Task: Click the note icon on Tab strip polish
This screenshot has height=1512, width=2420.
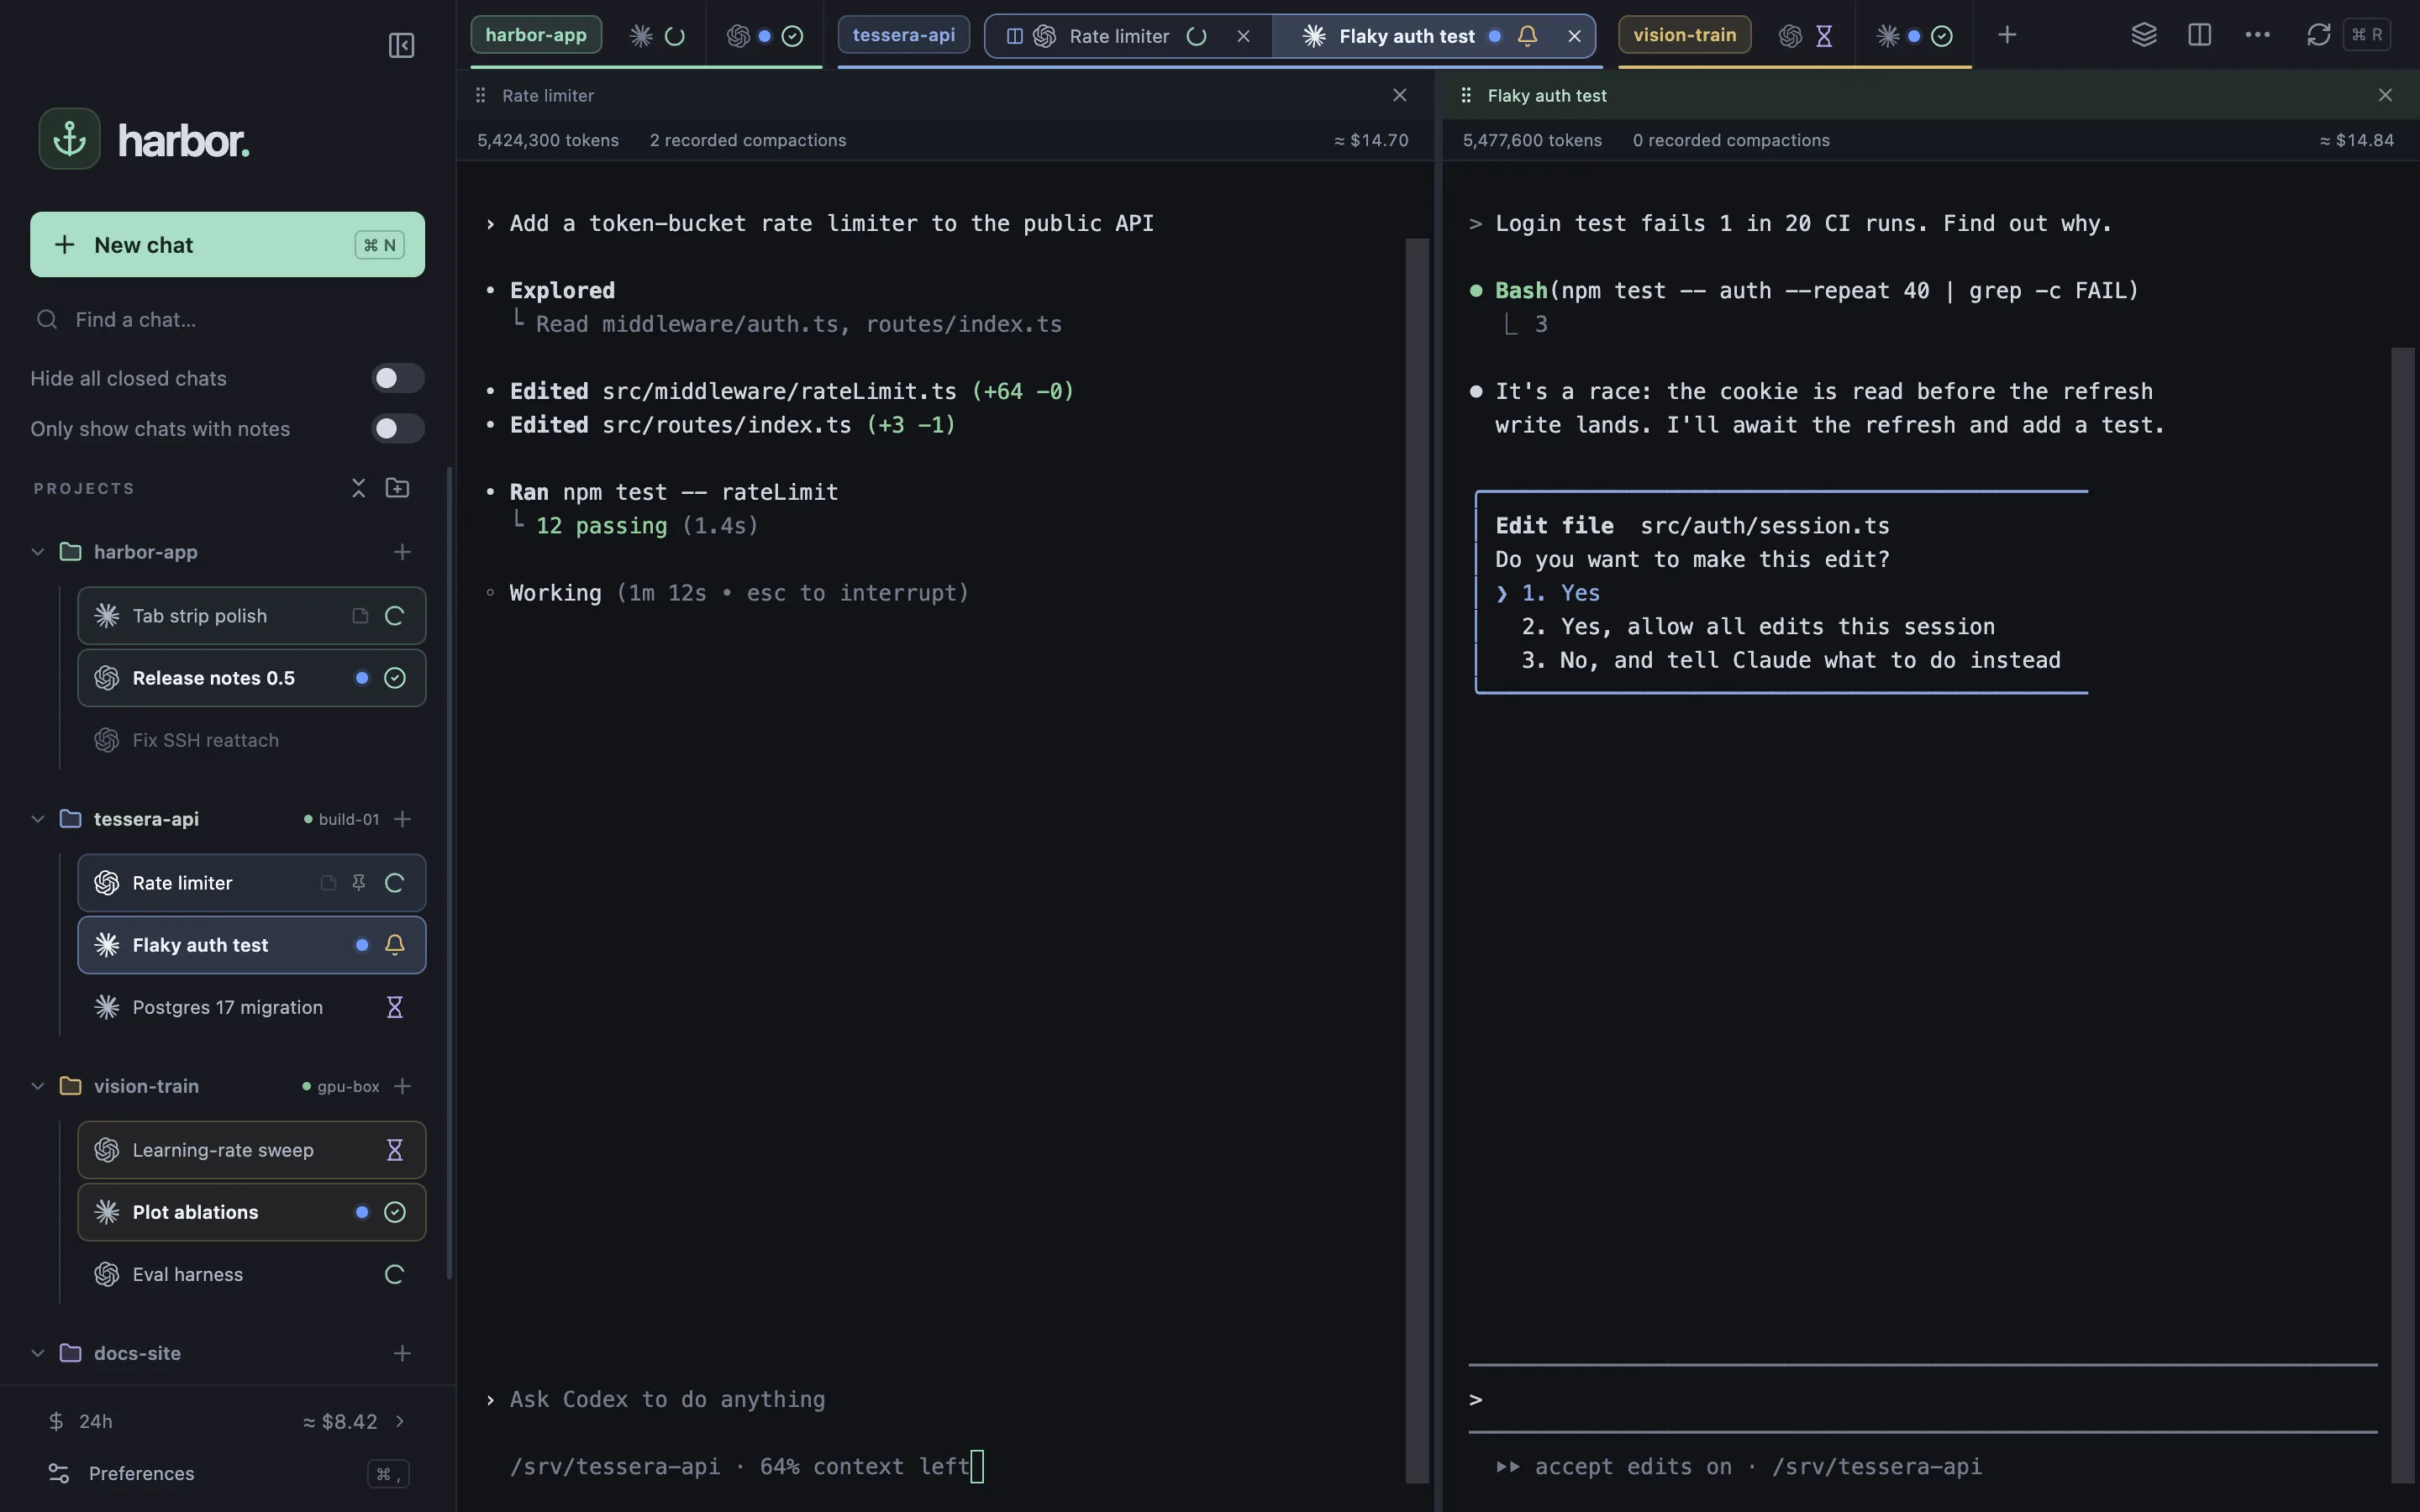Action: [360, 616]
